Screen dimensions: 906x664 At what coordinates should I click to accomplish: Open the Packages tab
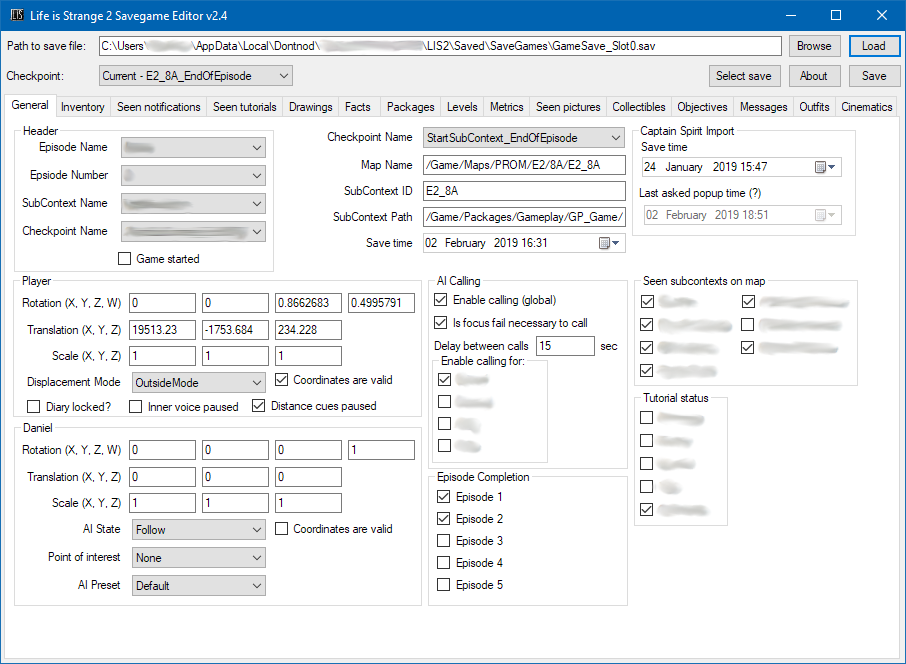coord(410,107)
